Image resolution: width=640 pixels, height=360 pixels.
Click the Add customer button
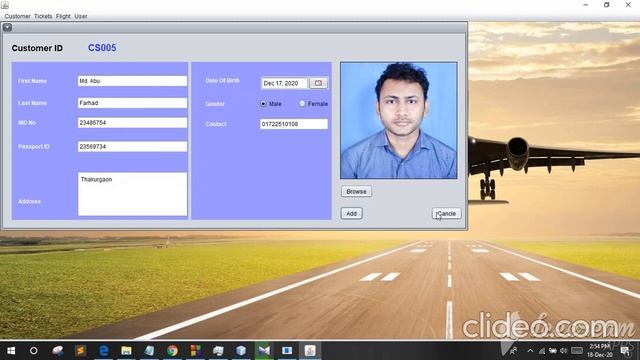351,213
